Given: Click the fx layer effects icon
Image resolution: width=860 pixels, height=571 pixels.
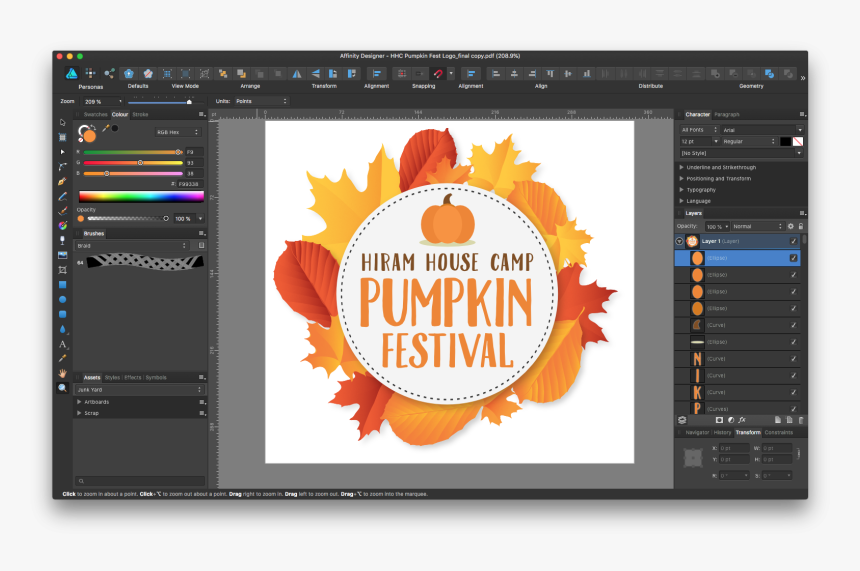Looking at the screenshot, I should point(742,420).
